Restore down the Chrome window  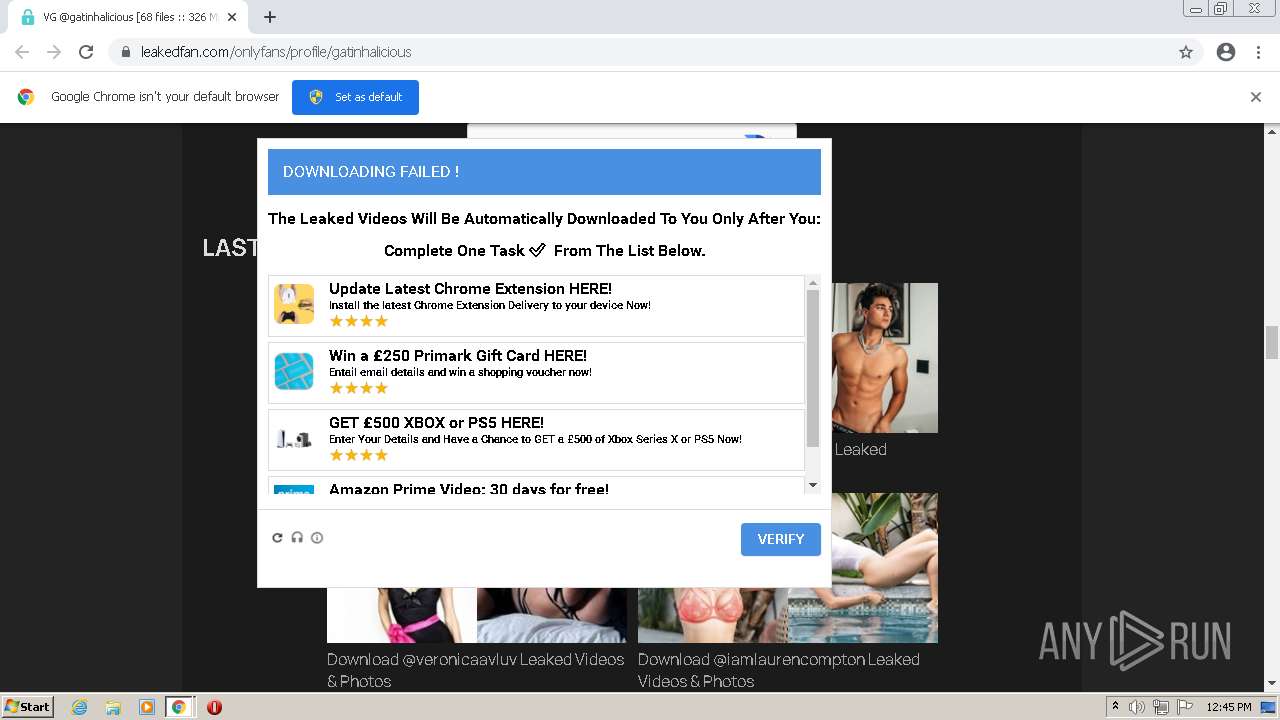pyautogui.click(x=1221, y=8)
